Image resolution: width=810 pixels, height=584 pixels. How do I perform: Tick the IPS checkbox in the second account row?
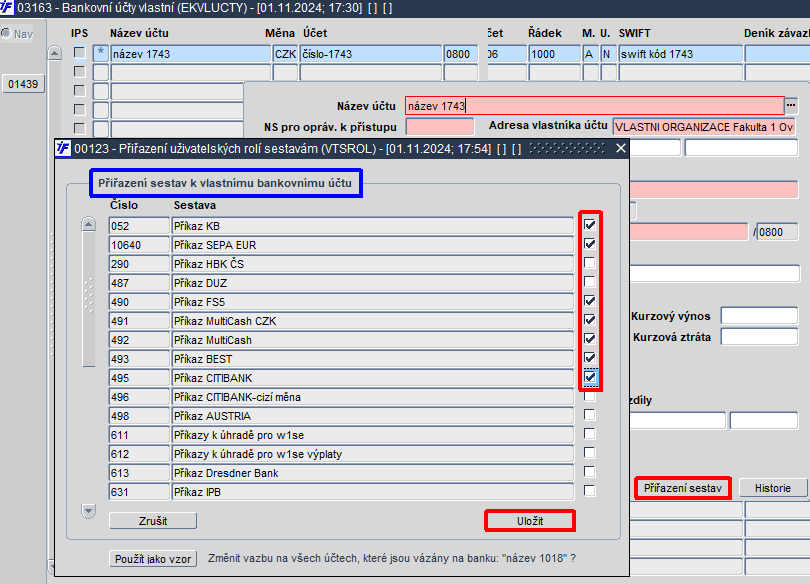click(x=79, y=71)
